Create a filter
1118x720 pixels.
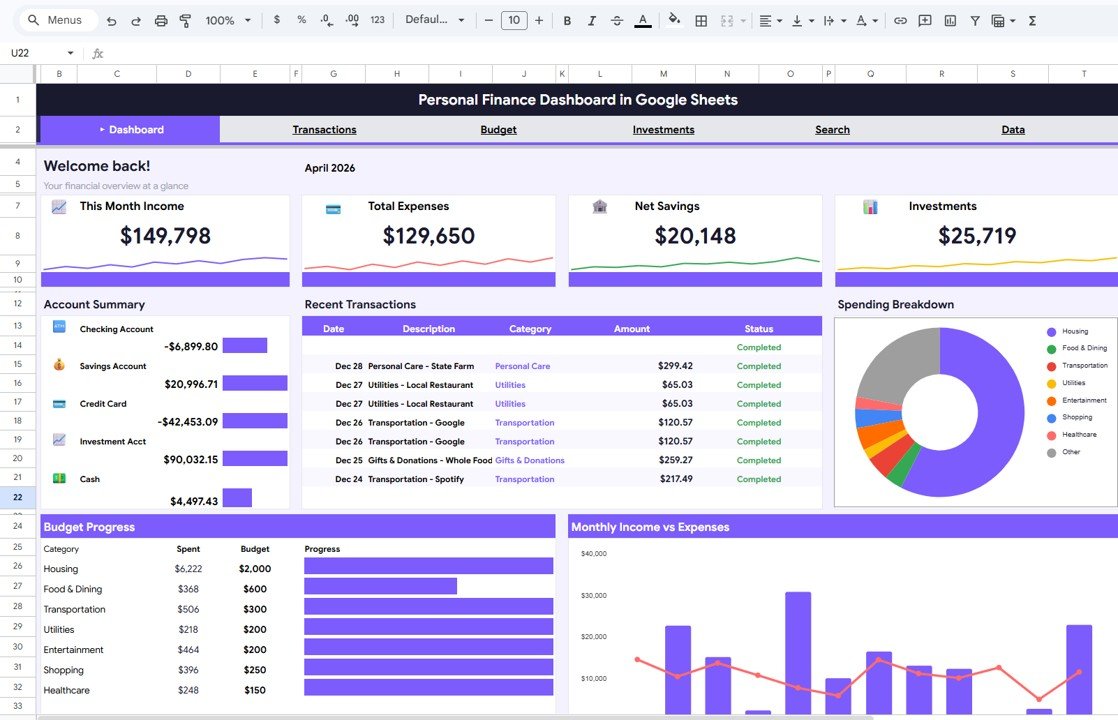(974, 19)
